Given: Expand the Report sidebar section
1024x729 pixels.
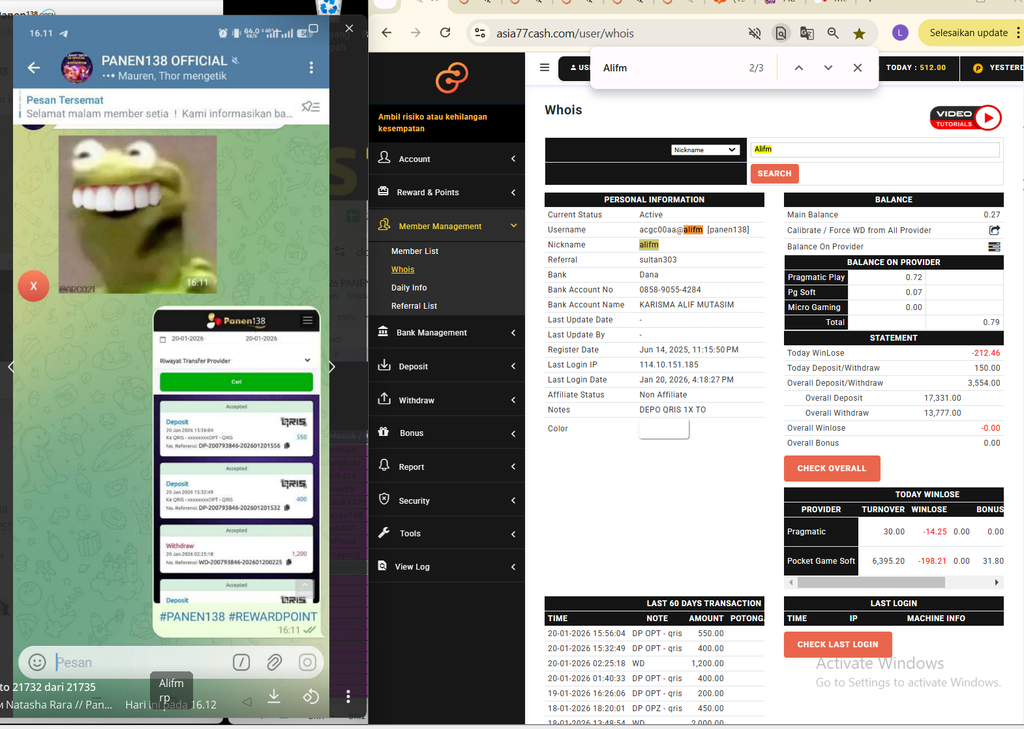Looking at the screenshot, I should pyautogui.click(x=447, y=467).
